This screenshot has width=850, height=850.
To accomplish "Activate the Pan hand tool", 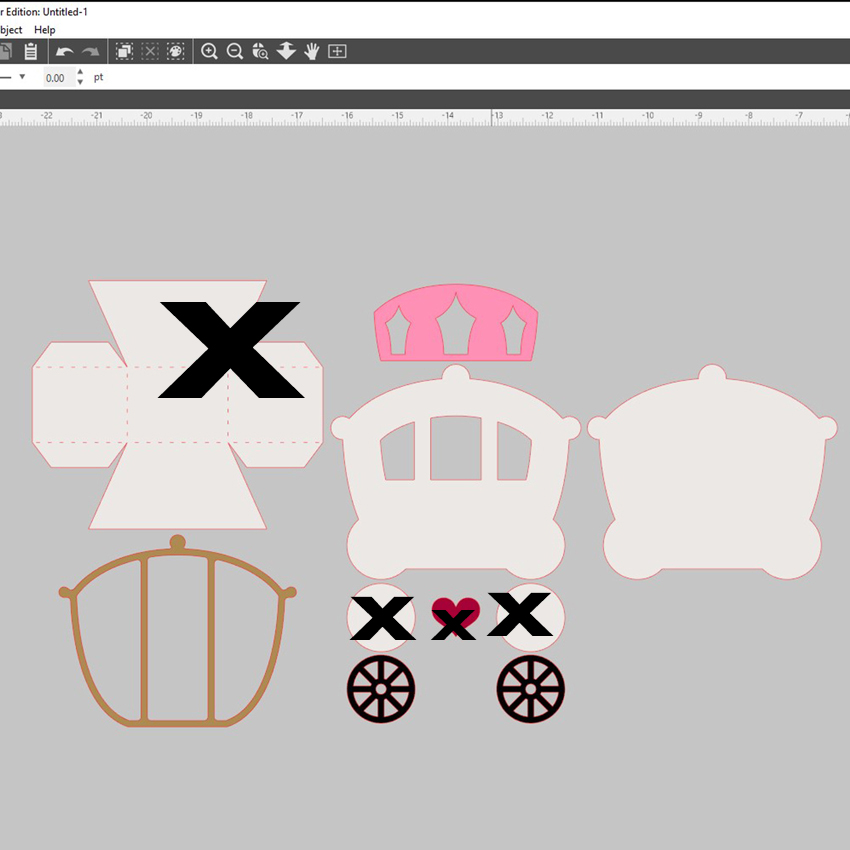I will (x=312, y=51).
